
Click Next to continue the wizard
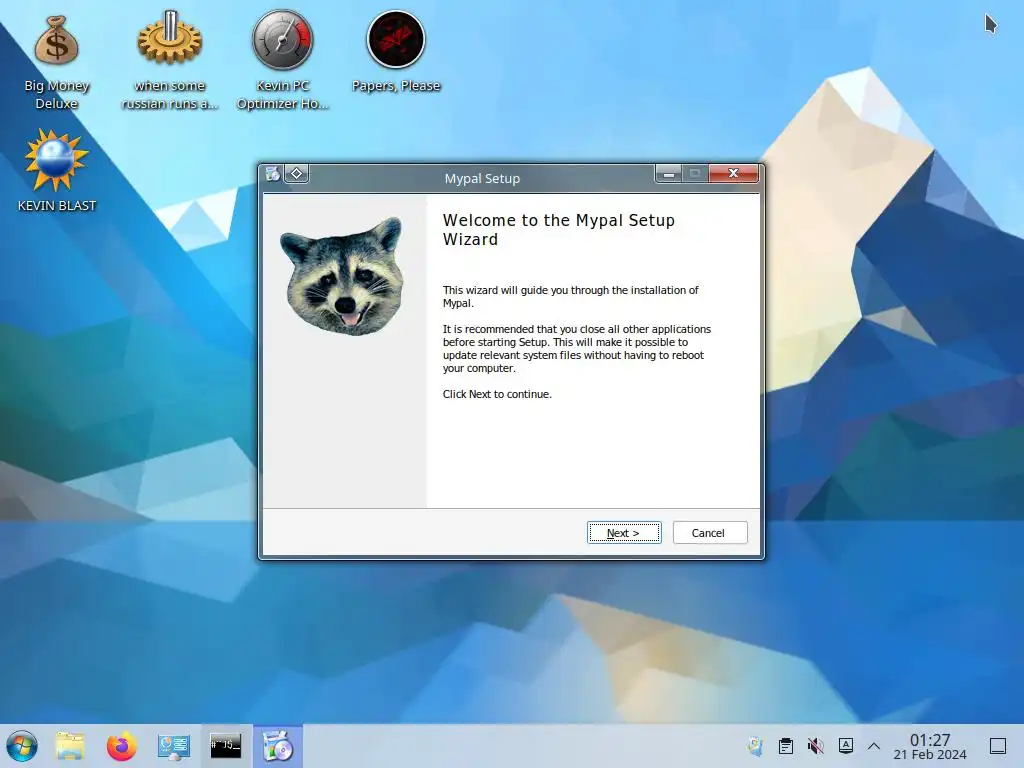[624, 533]
